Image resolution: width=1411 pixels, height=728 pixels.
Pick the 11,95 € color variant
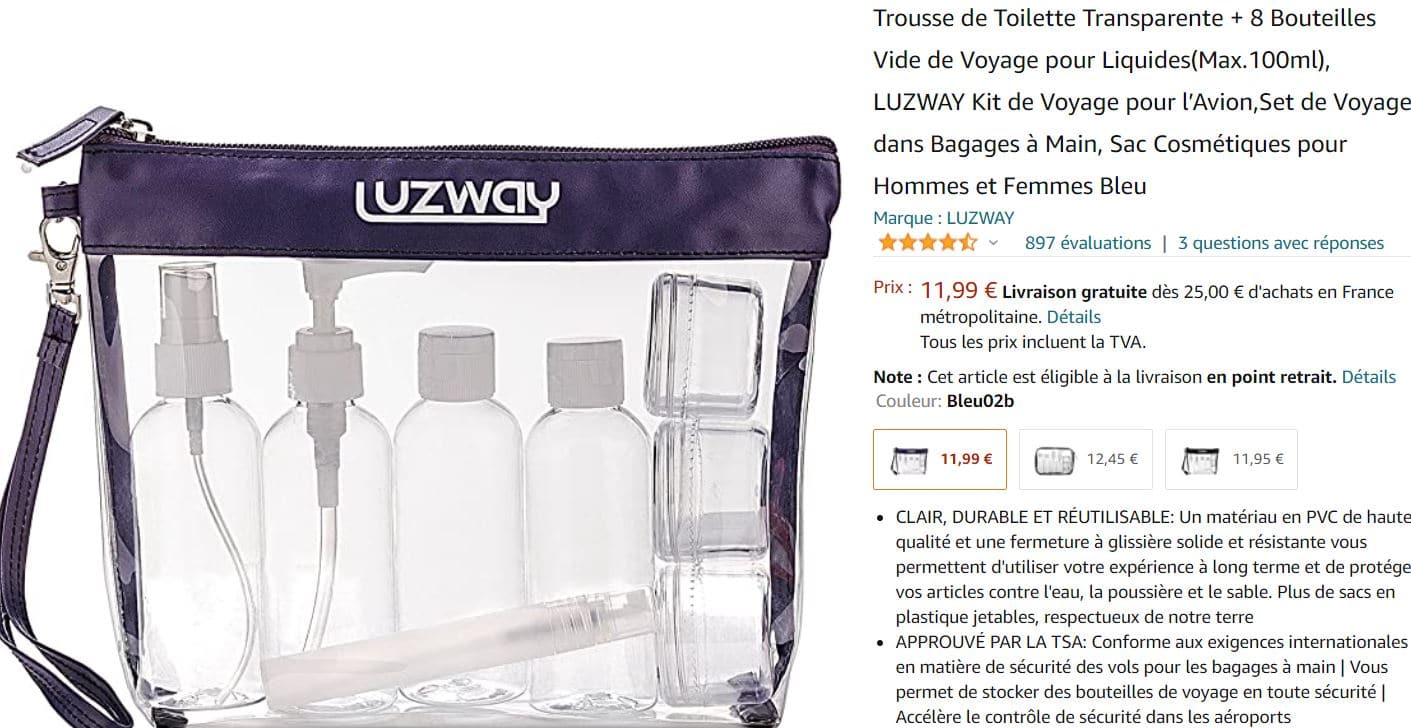click(x=1231, y=459)
